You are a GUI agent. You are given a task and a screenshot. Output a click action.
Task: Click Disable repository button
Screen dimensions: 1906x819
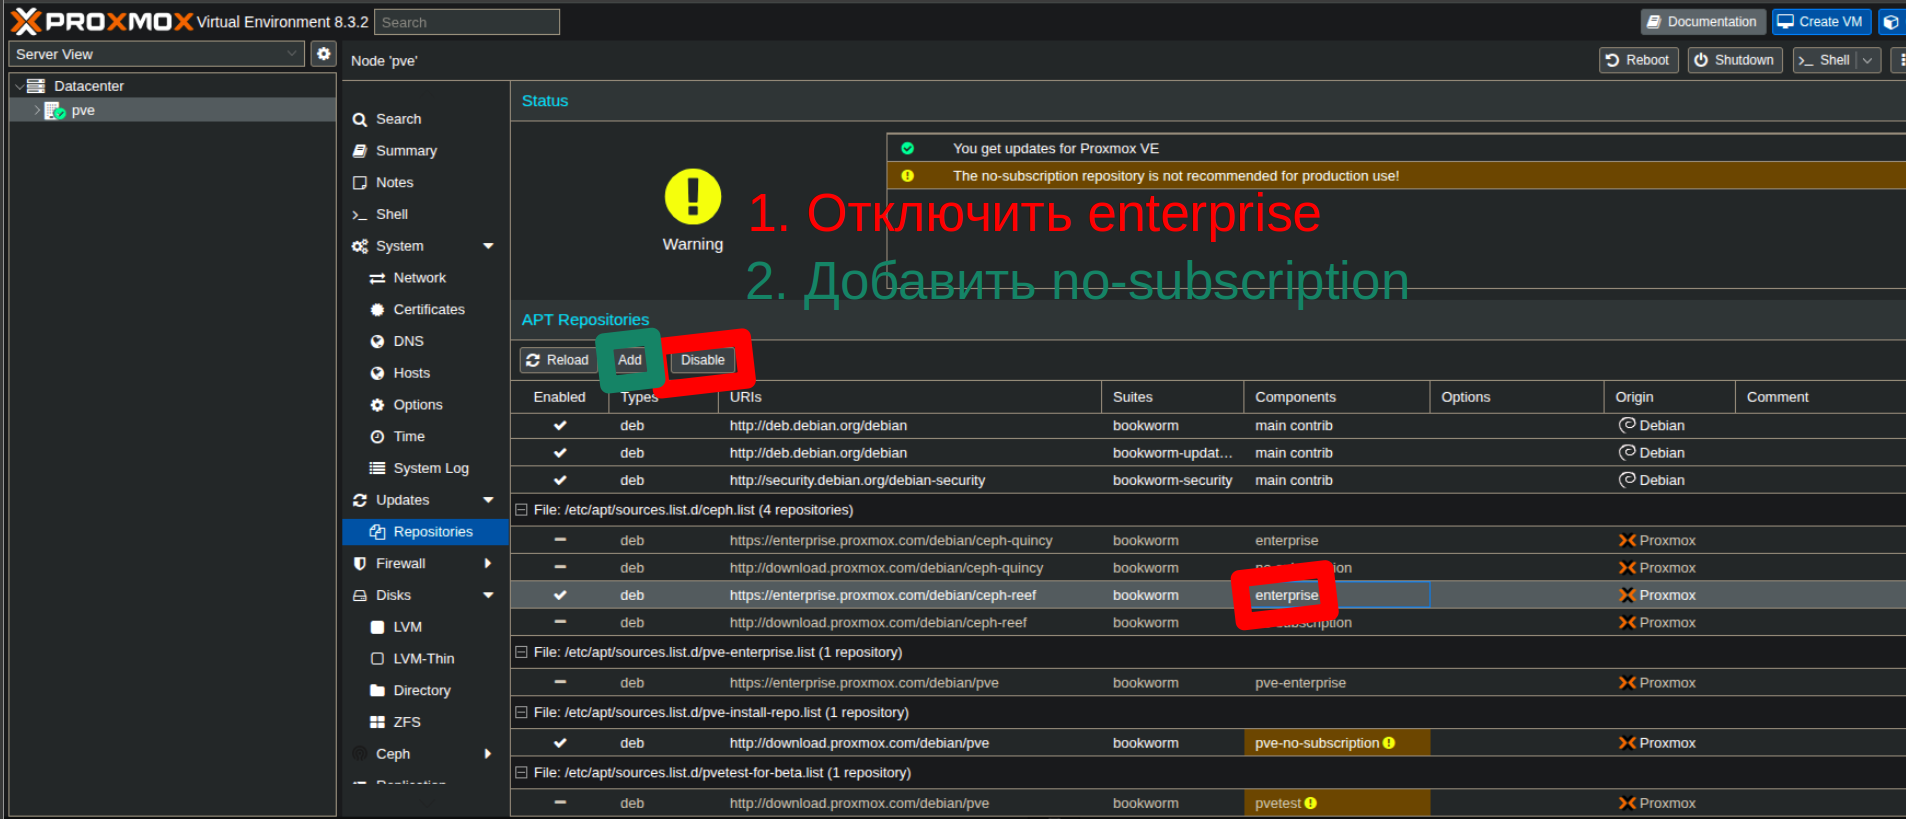pyautogui.click(x=703, y=360)
